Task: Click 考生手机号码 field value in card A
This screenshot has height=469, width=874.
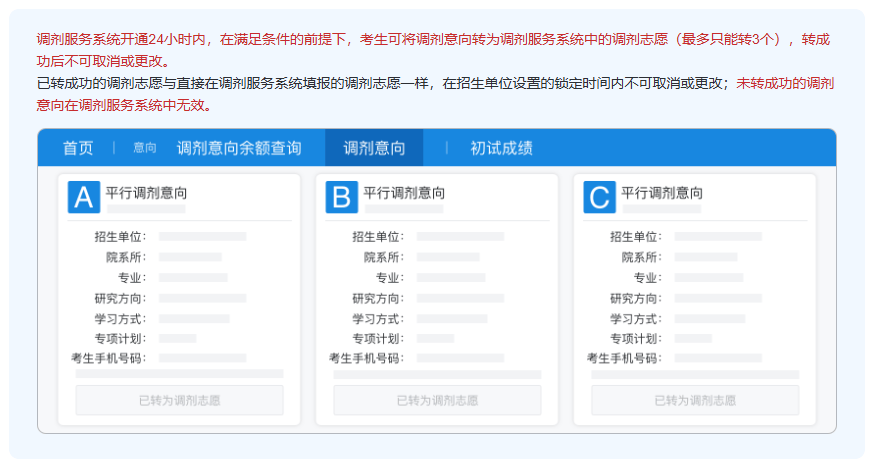Action: coord(202,358)
